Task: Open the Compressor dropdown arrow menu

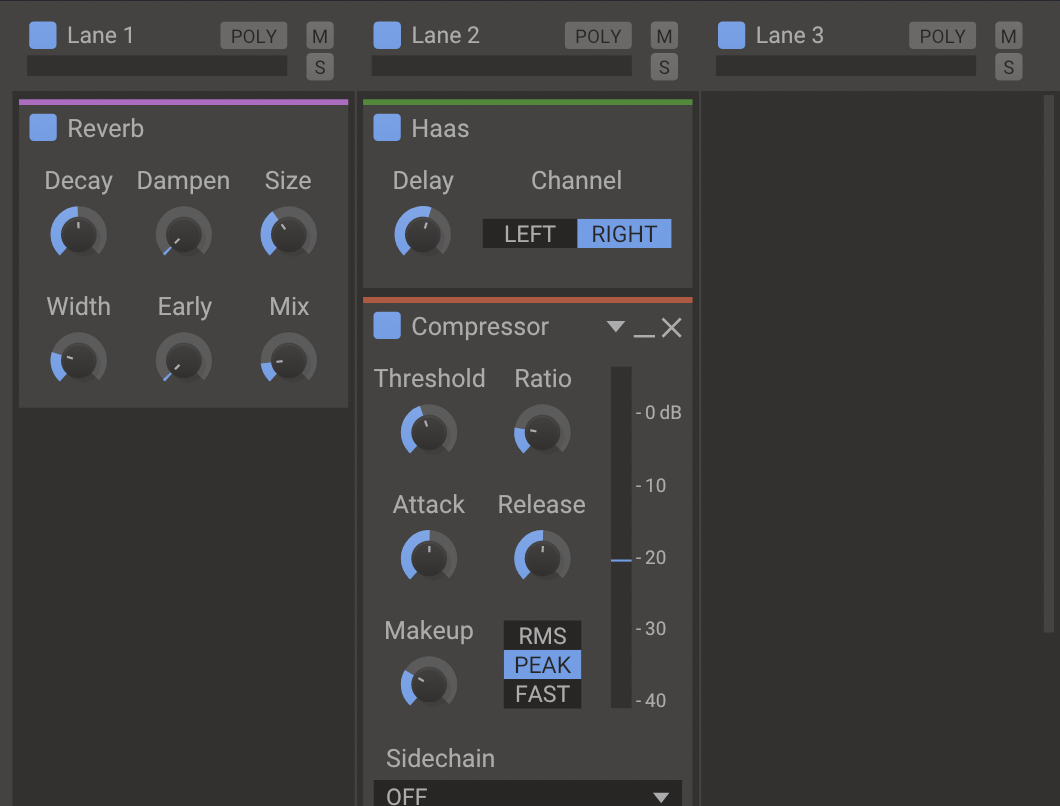Action: (615, 327)
